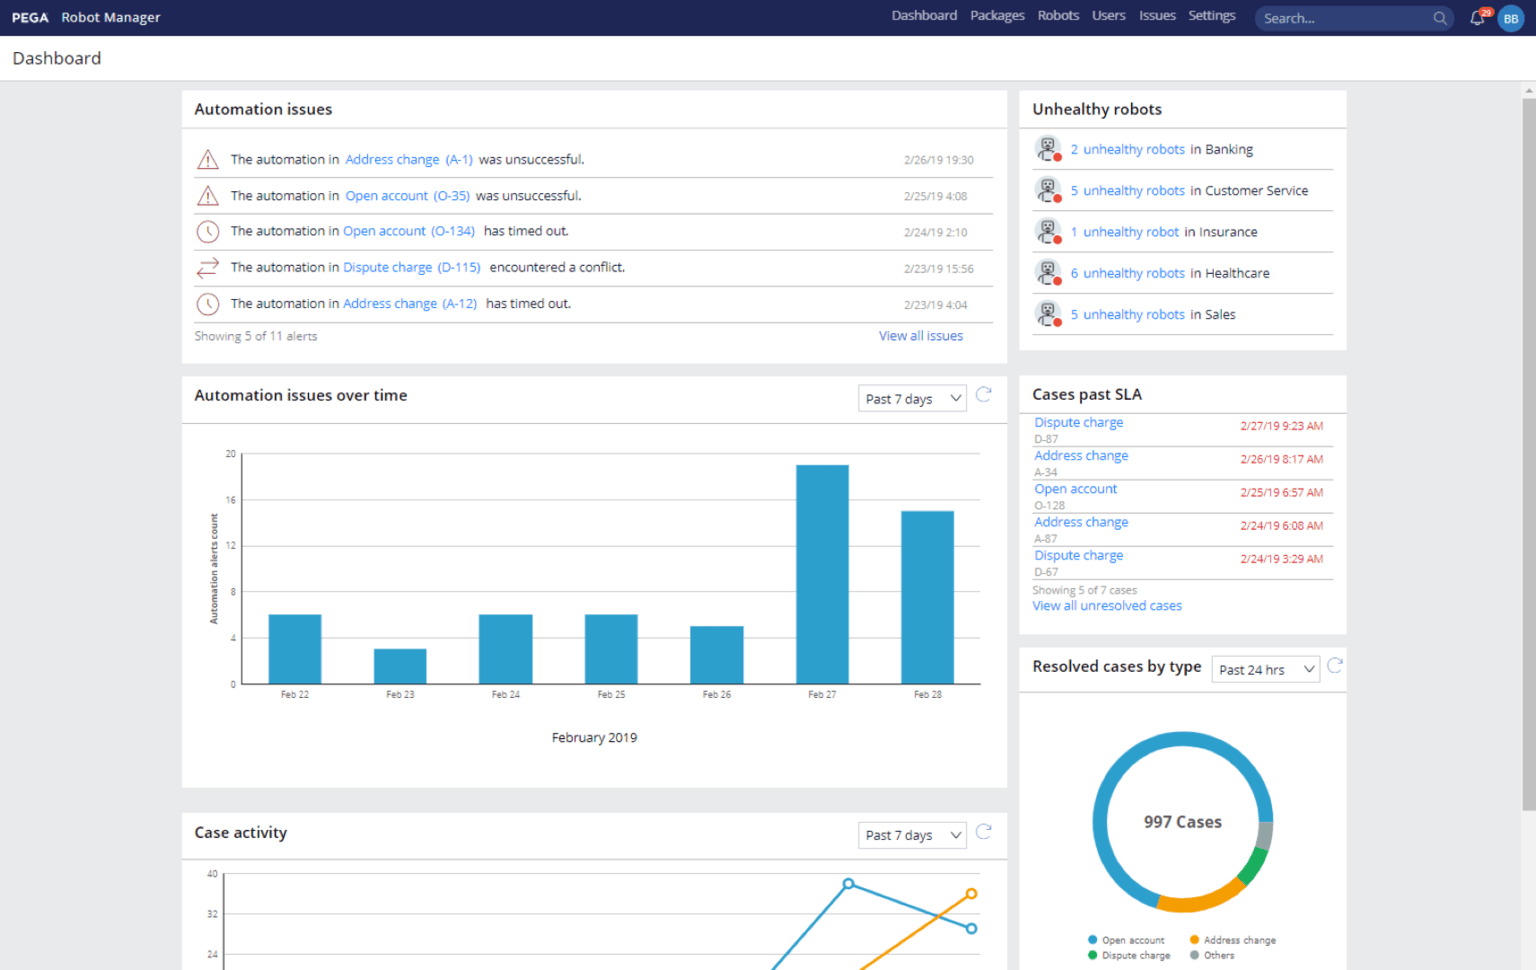Open the BB user avatar menu
The image size is (1536, 970).
click(1510, 19)
